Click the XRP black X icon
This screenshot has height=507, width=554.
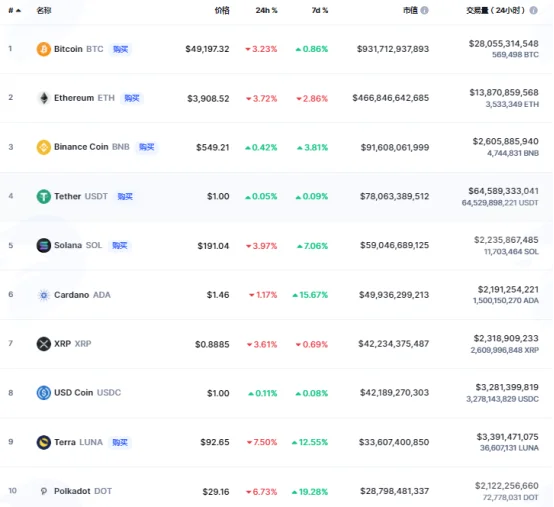[x=43, y=343]
